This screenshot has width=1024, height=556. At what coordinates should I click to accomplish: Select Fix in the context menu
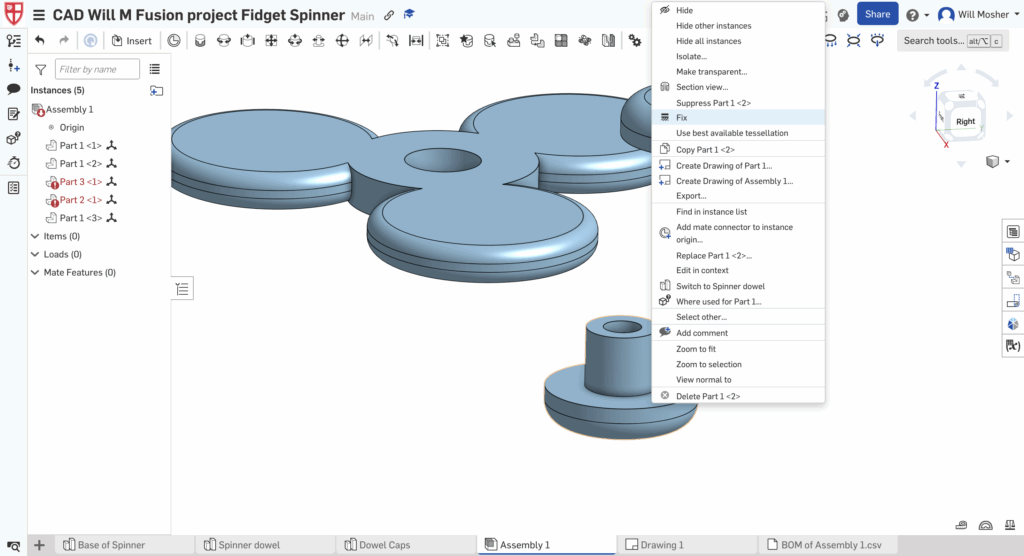click(x=682, y=118)
